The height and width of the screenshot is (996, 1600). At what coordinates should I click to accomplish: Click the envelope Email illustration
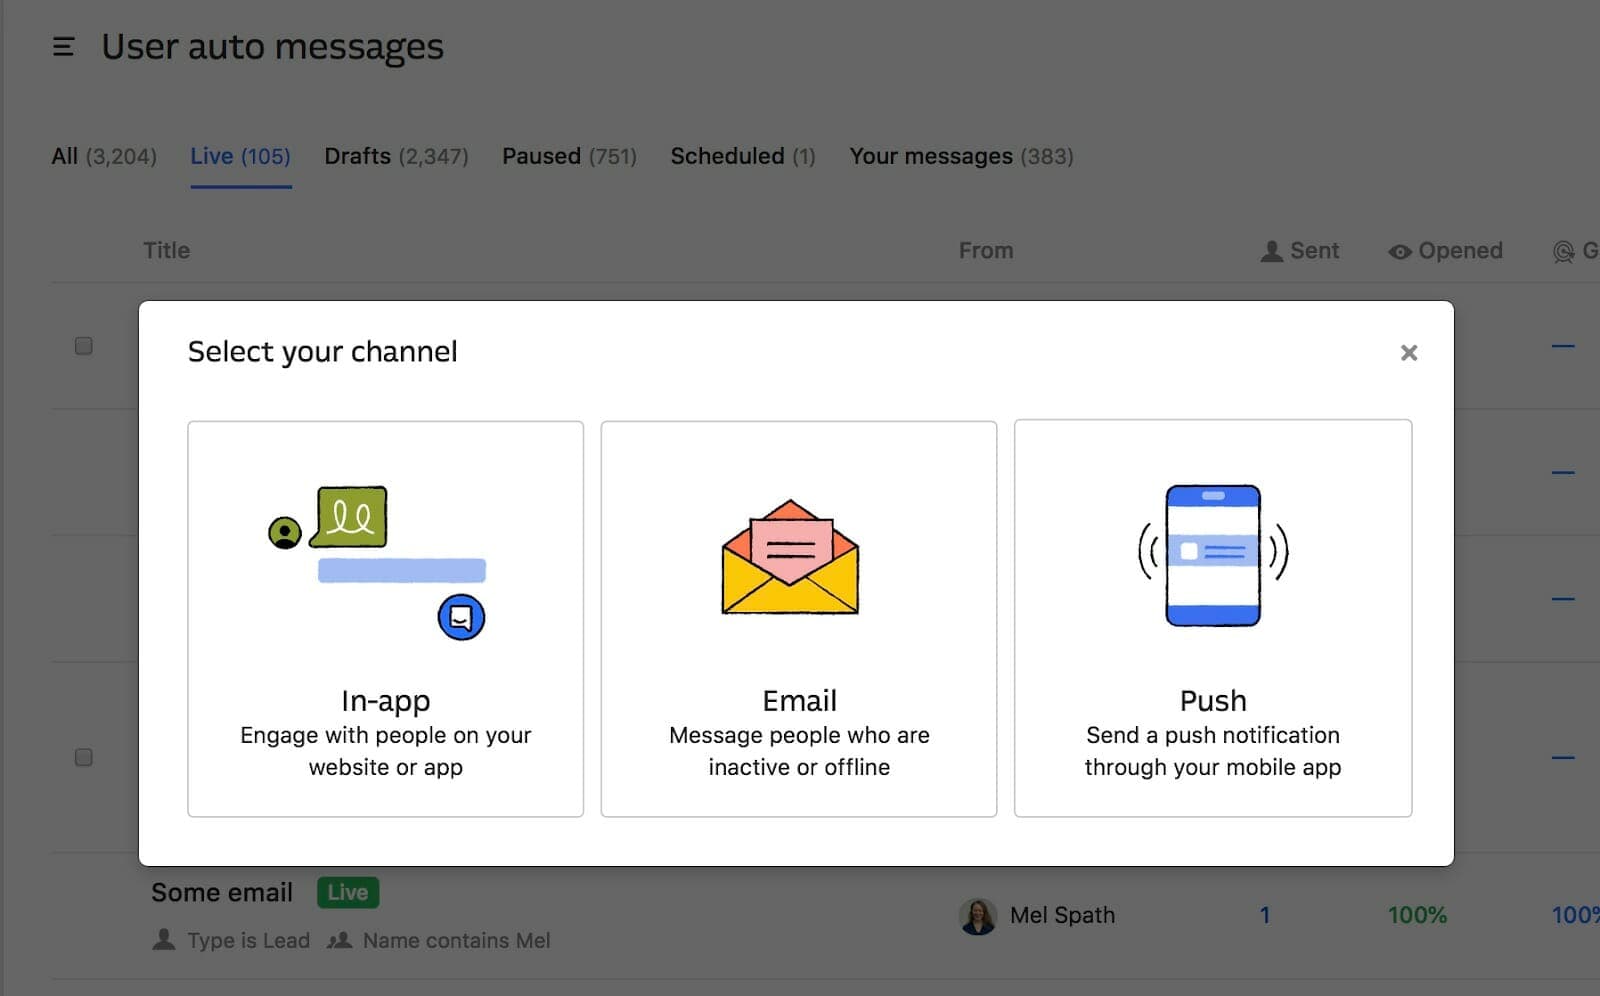pyautogui.click(x=790, y=558)
